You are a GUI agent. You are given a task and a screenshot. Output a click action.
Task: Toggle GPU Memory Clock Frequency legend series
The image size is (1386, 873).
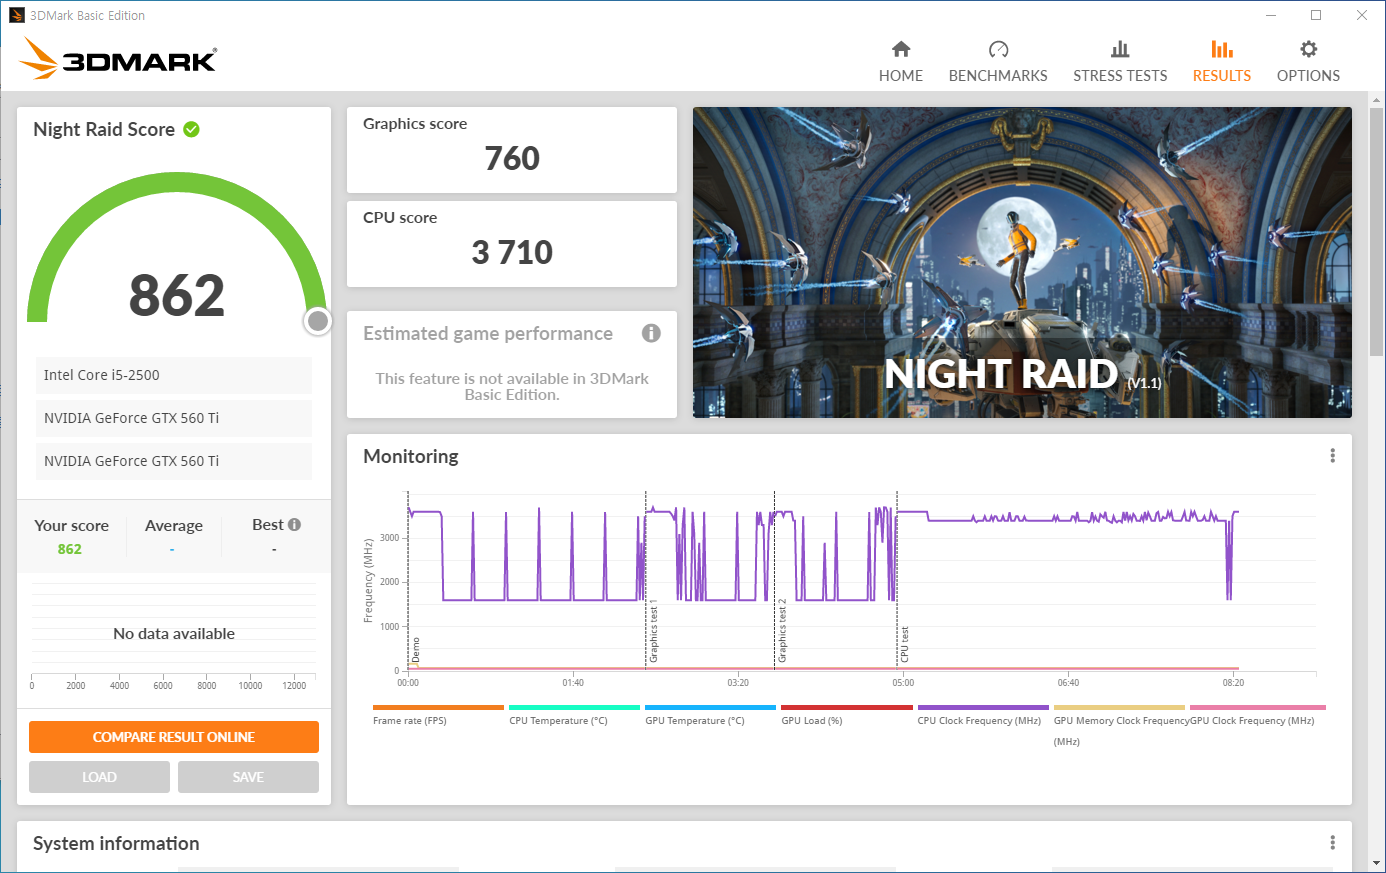tap(1119, 725)
